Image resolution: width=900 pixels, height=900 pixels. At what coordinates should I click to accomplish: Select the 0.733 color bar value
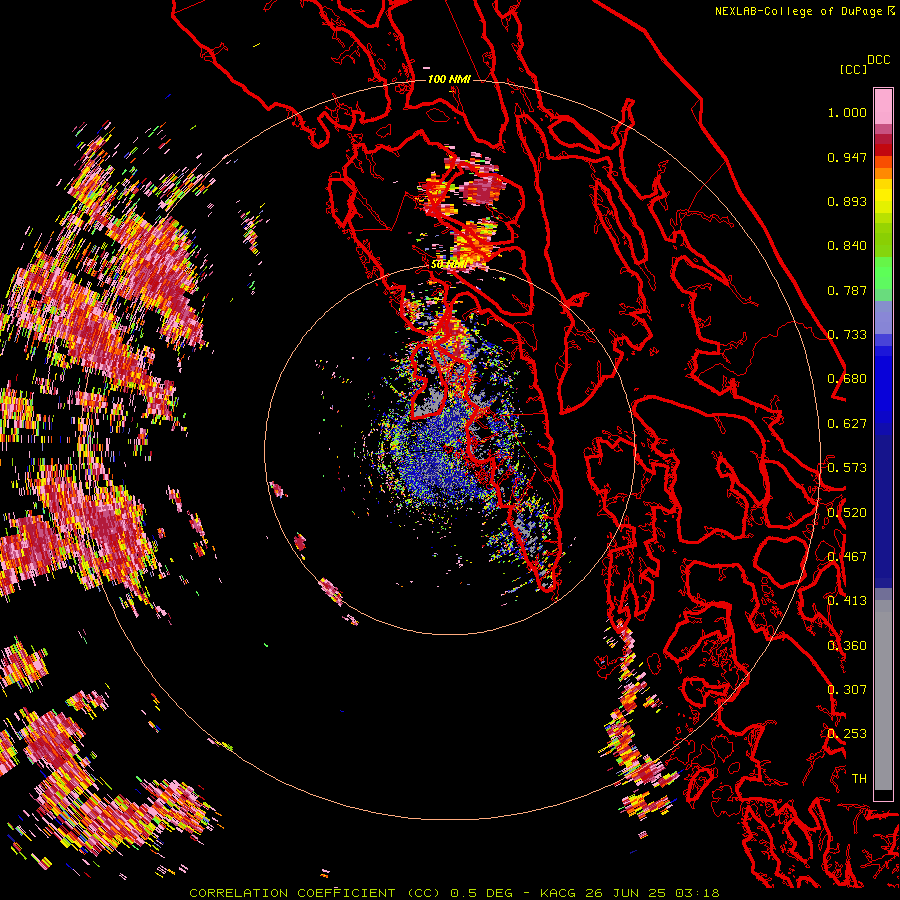click(847, 335)
